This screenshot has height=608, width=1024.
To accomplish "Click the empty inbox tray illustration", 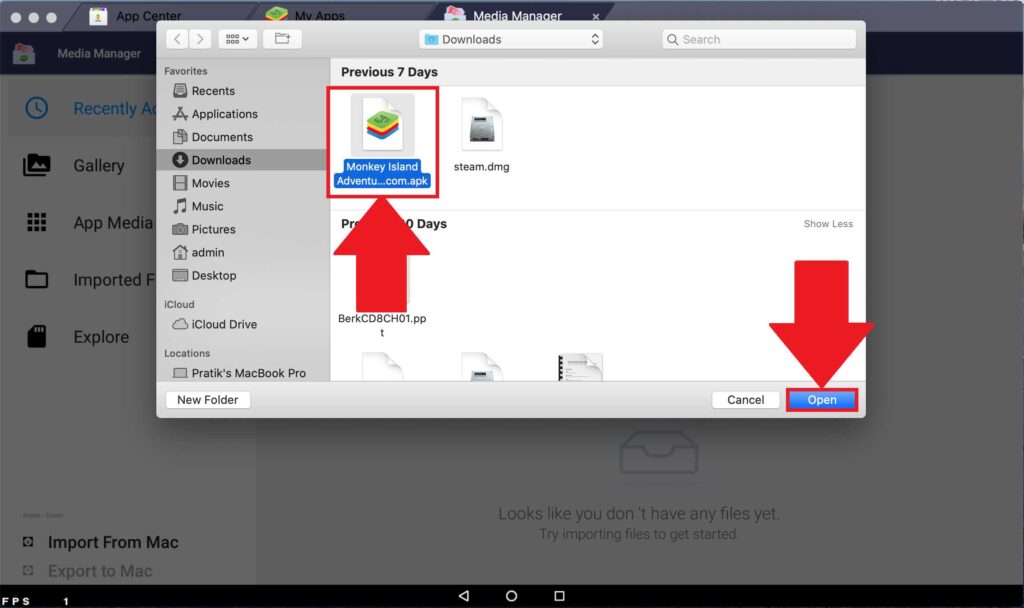I will click(x=658, y=452).
